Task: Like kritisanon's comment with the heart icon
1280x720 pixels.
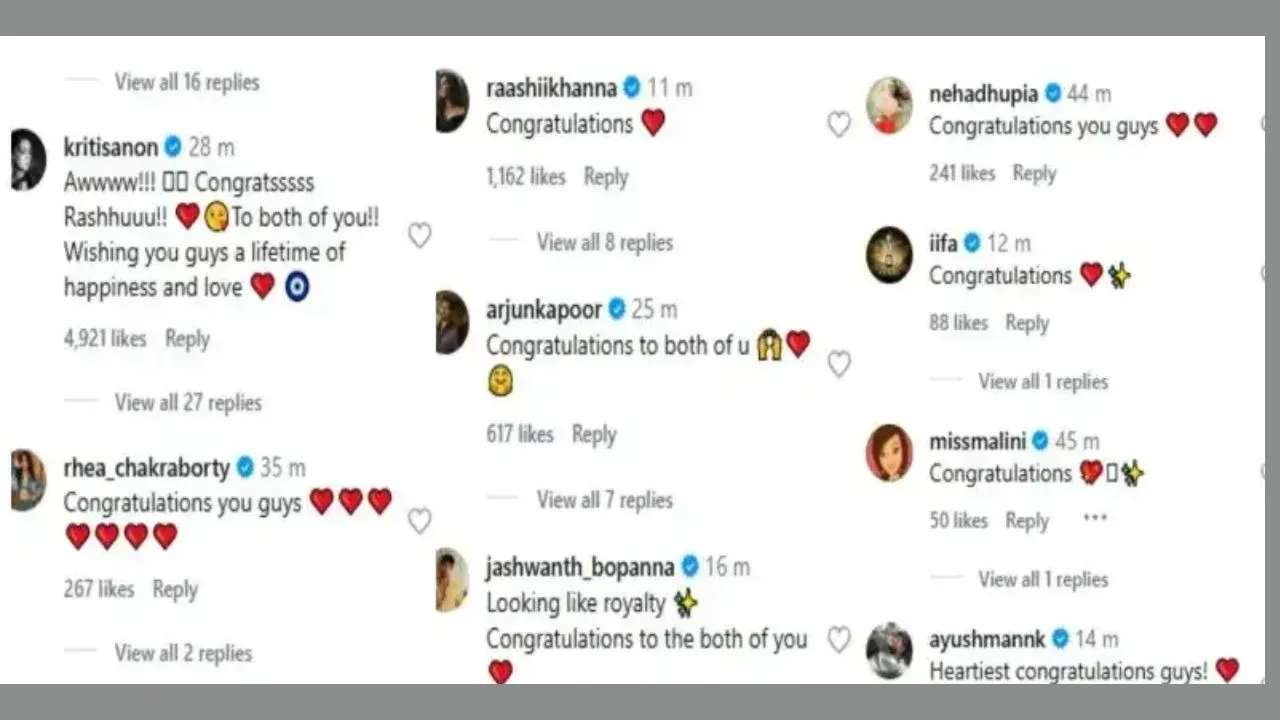Action: tap(420, 235)
